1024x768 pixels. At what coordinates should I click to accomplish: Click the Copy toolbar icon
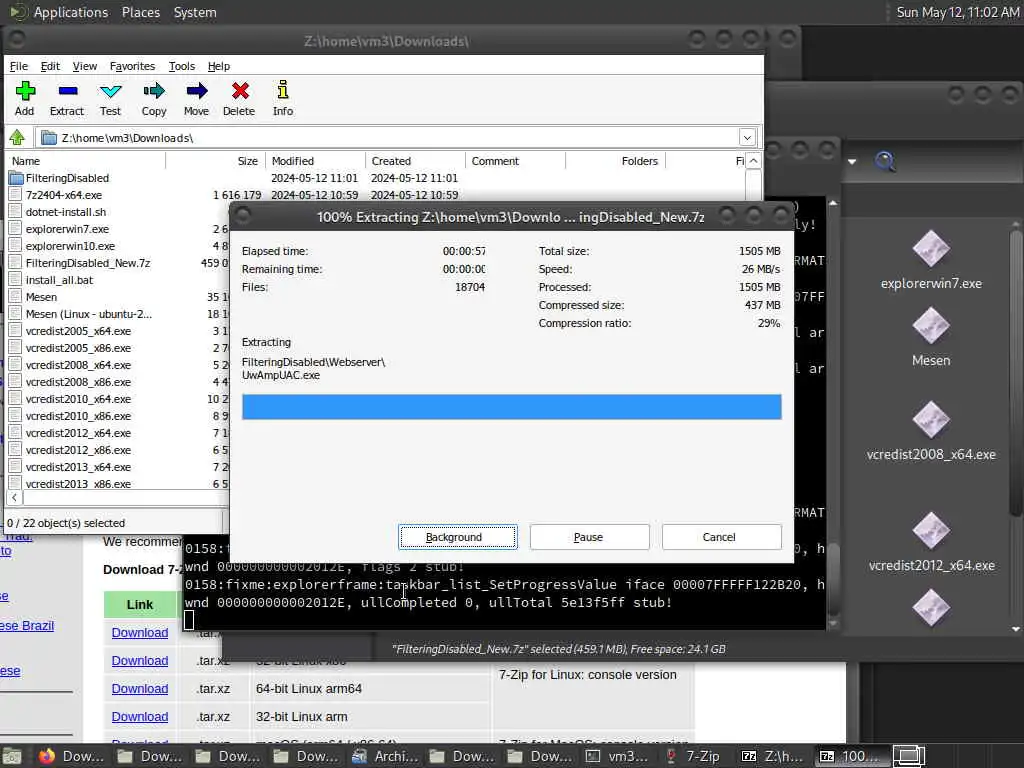(x=154, y=98)
